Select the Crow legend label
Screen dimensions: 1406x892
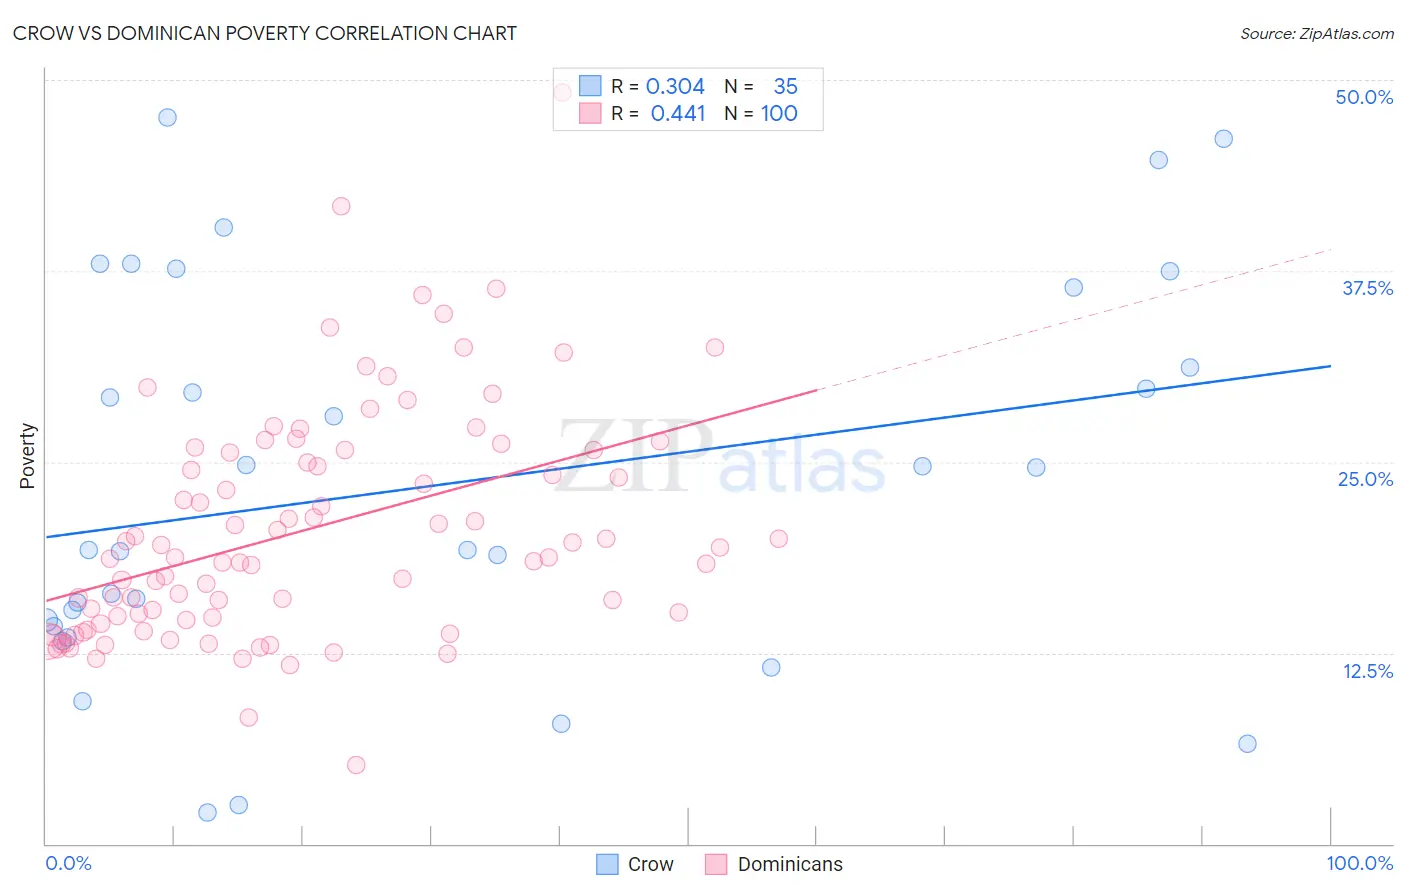[x=651, y=864]
